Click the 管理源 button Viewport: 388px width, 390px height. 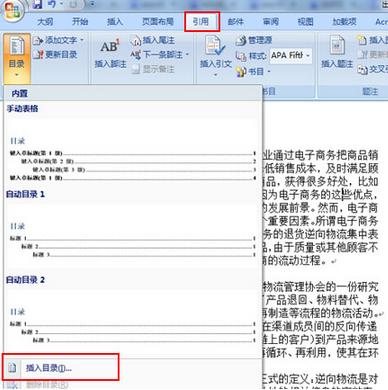click(x=254, y=40)
